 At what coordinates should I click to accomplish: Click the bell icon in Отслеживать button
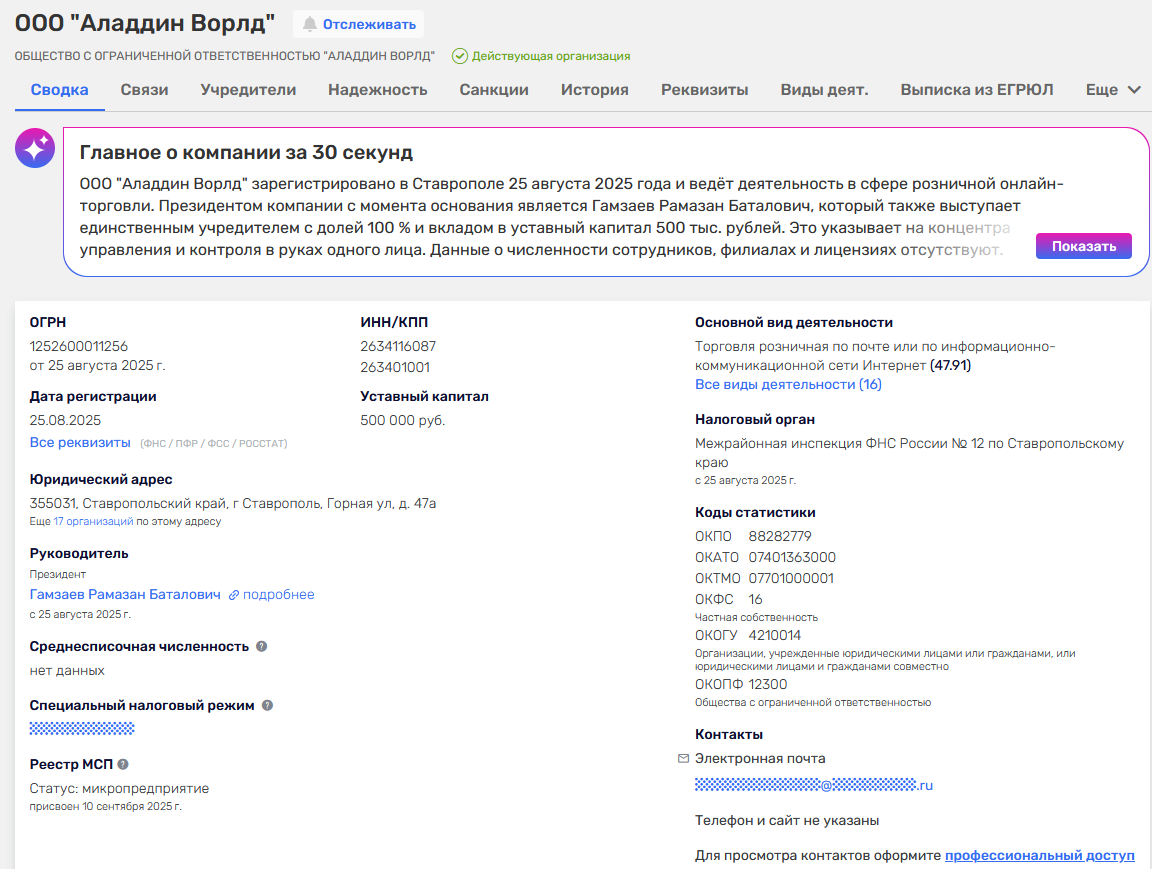coord(310,24)
